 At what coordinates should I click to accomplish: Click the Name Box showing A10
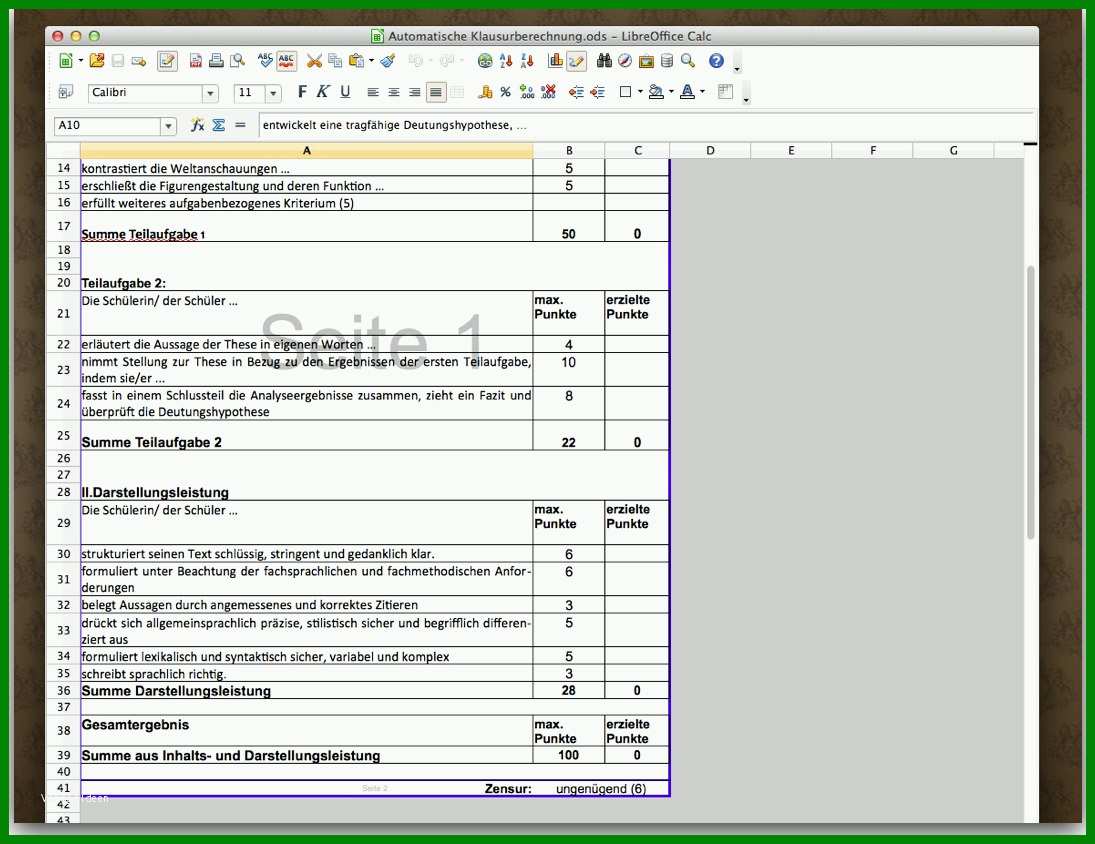pyautogui.click(x=108, y=126)
